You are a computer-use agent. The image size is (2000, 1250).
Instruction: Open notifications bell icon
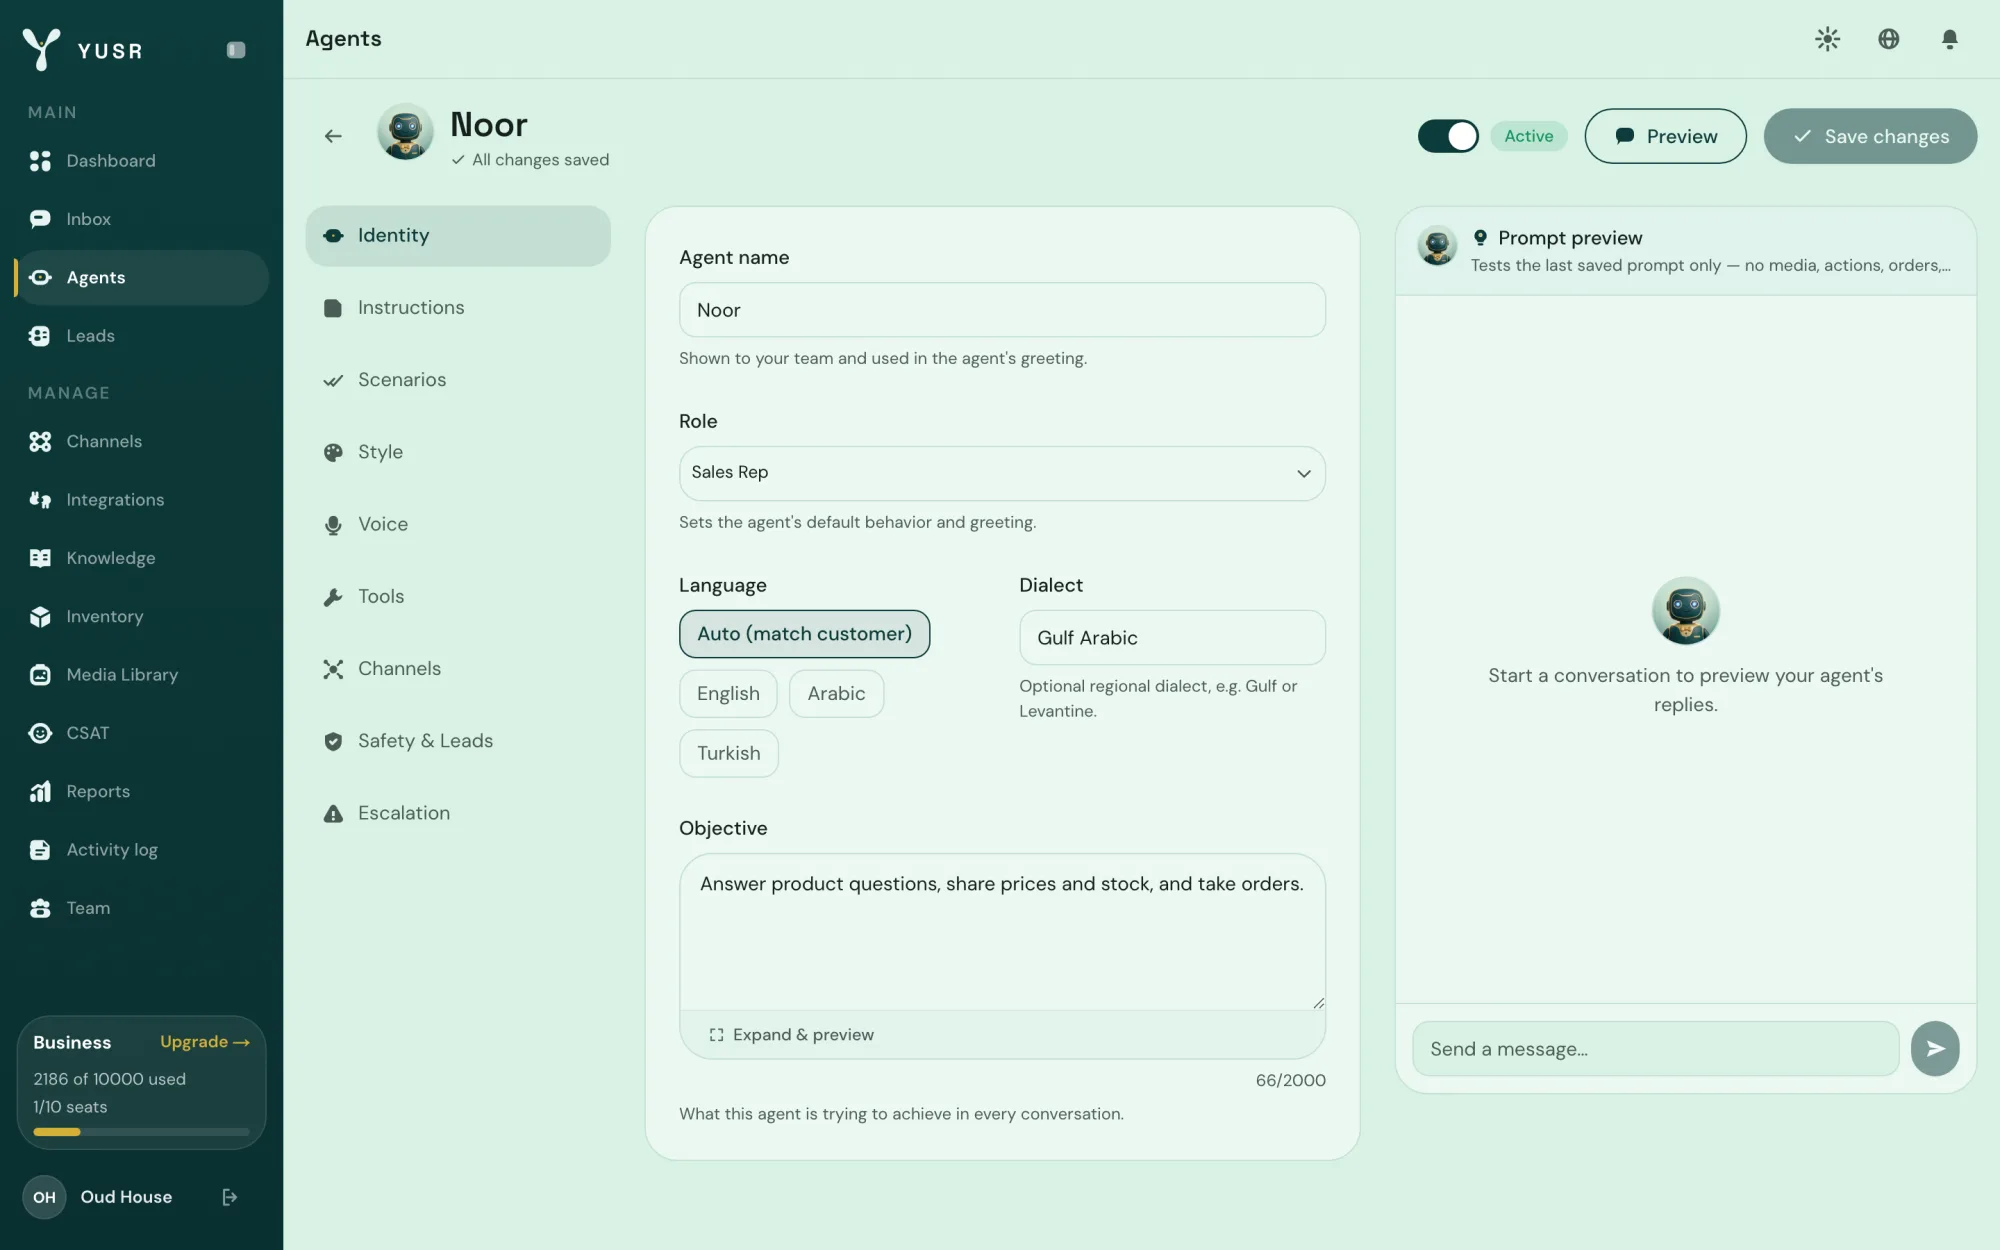(x=1949, y=39)
